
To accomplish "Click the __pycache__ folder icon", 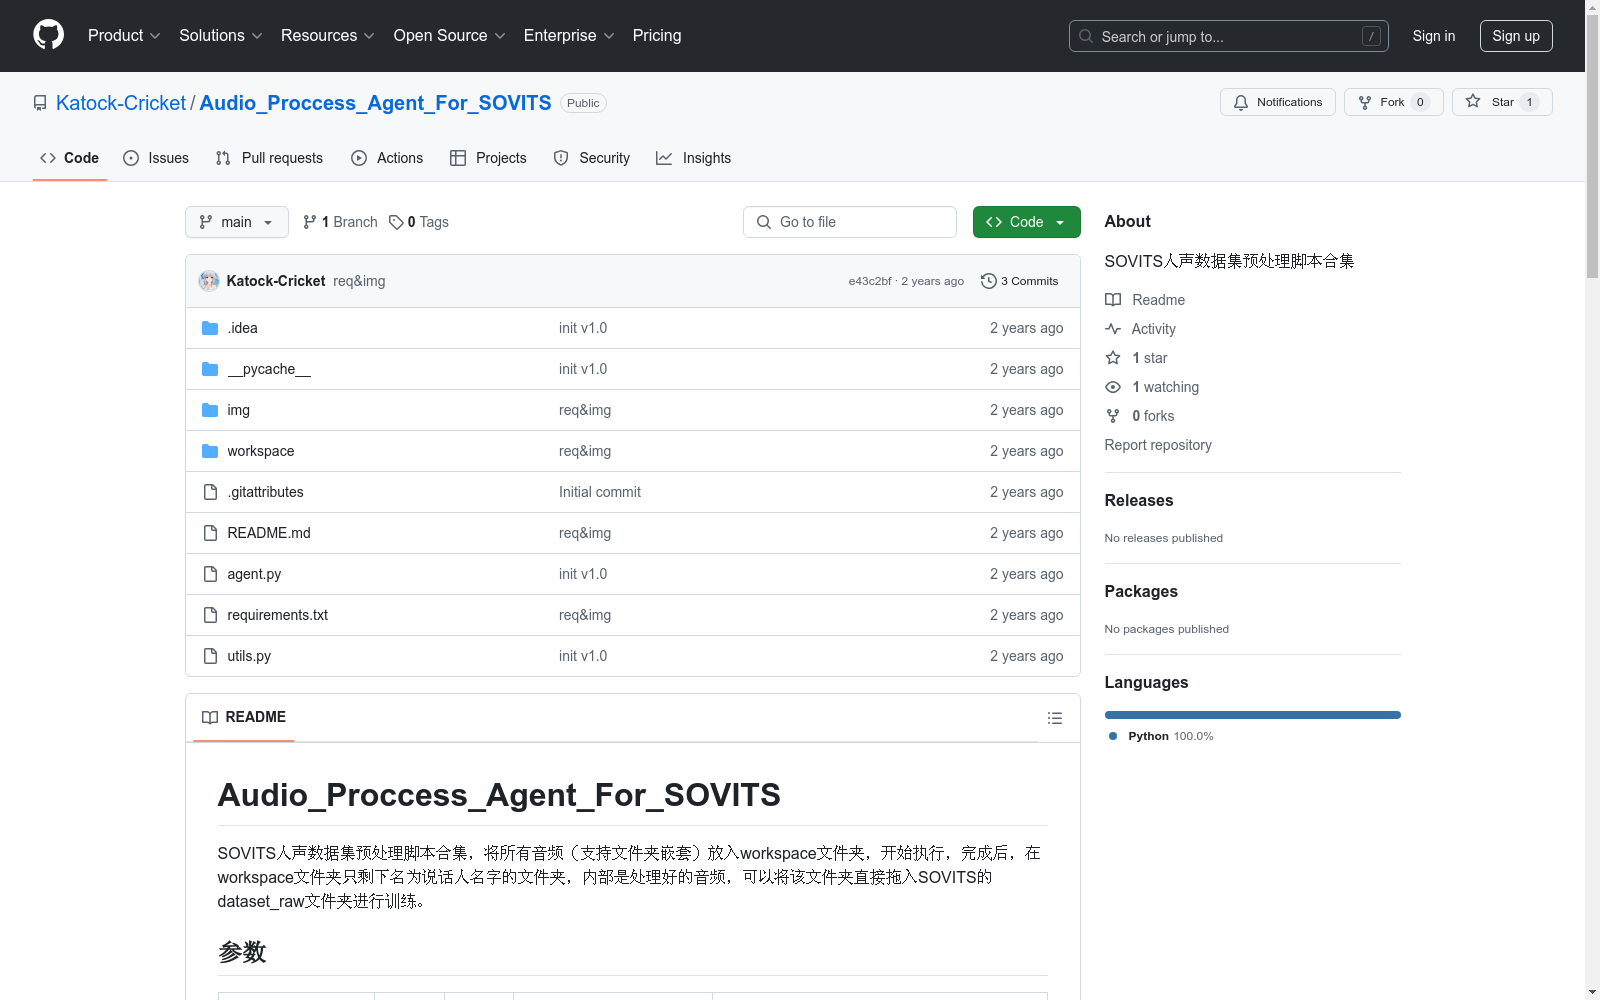I will (210, 369).
